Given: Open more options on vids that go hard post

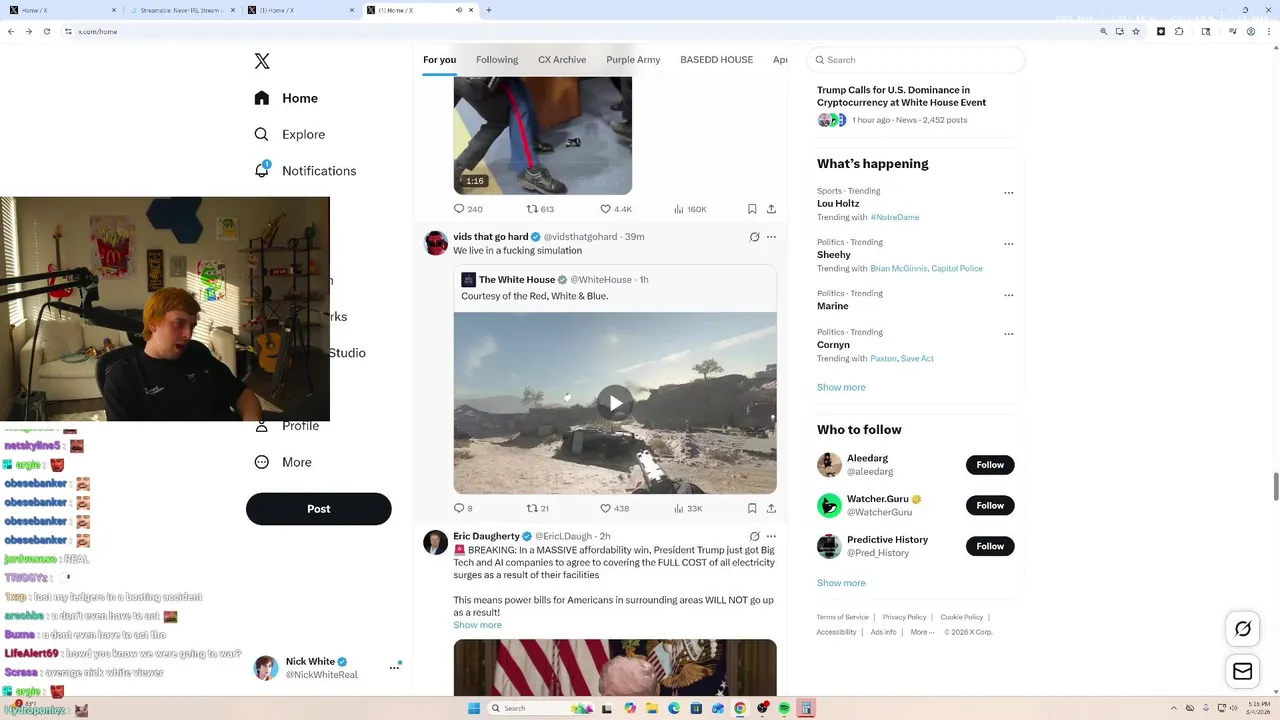Looking at the screenshot, I should click(771, 237).
